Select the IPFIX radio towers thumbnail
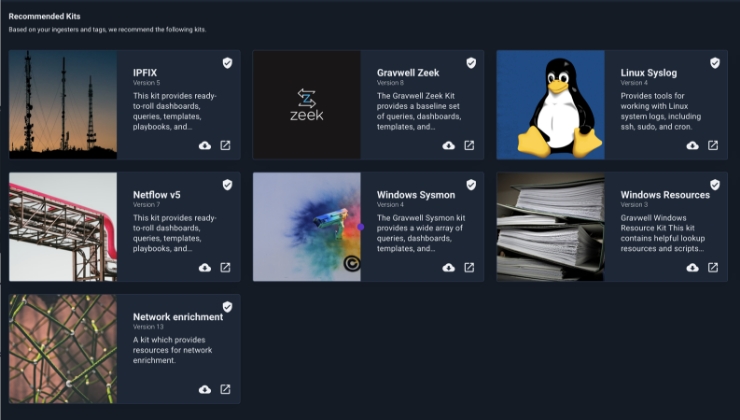Viewport: 740px width, 420px height. click(63, 105)
